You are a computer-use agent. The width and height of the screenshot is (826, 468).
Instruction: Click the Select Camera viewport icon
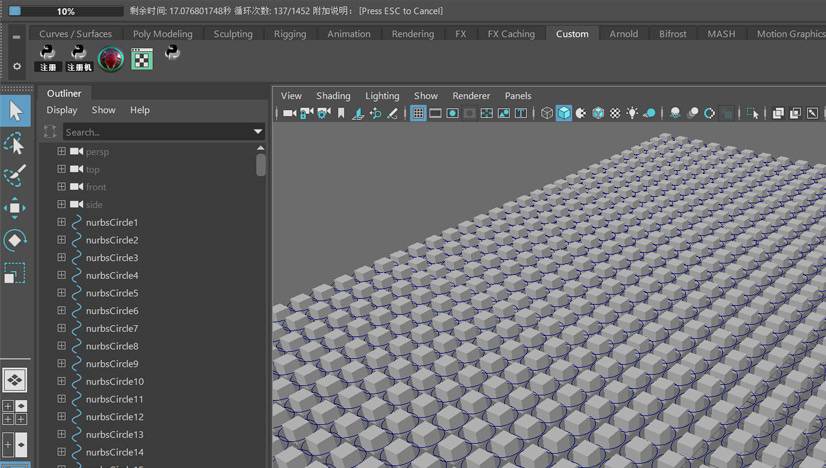289,113
